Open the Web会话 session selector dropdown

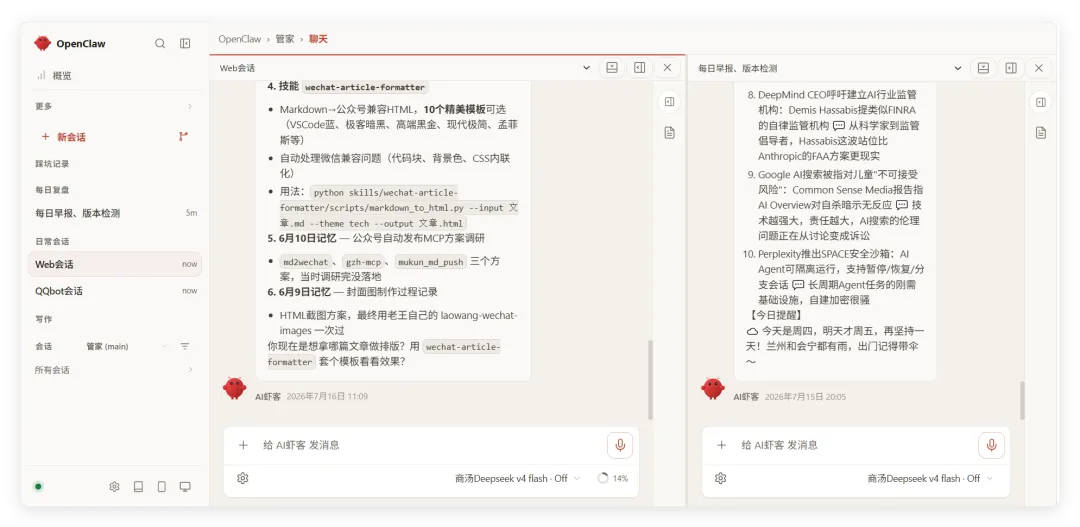coord(404,68)
